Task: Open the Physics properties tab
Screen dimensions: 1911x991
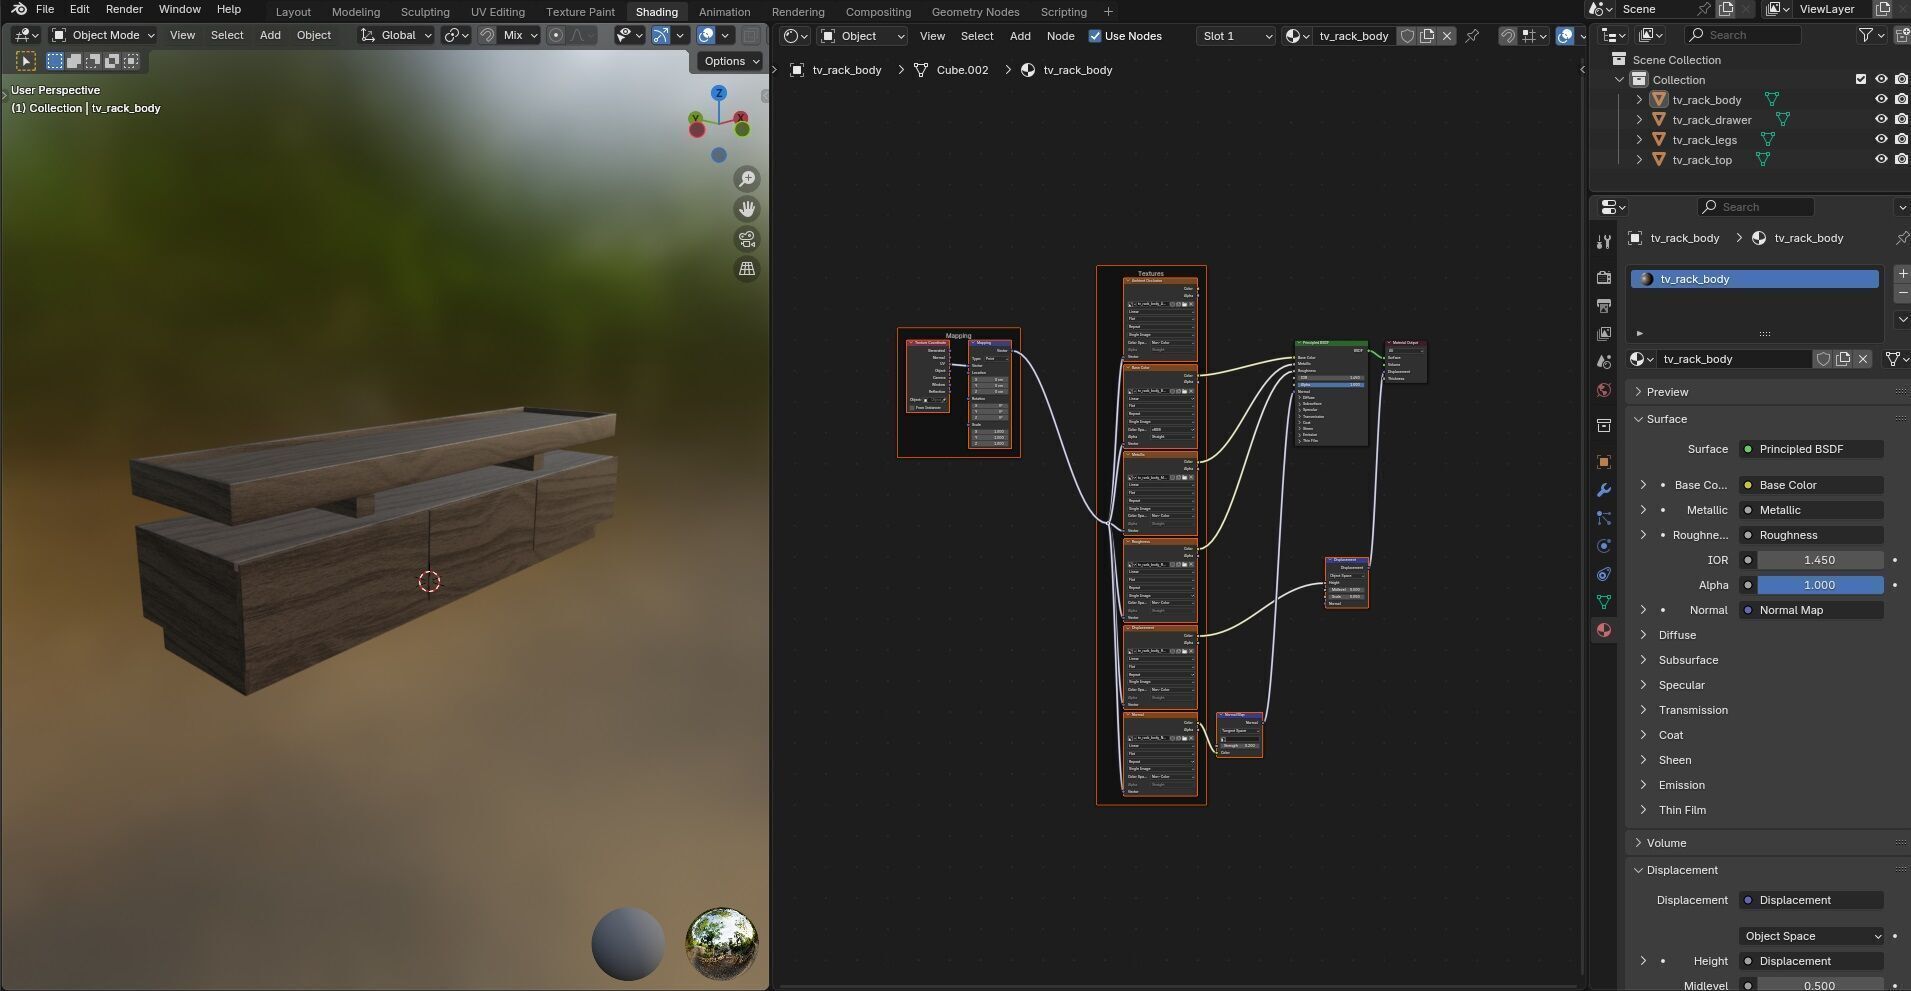Action: [x=1604, y=546]
